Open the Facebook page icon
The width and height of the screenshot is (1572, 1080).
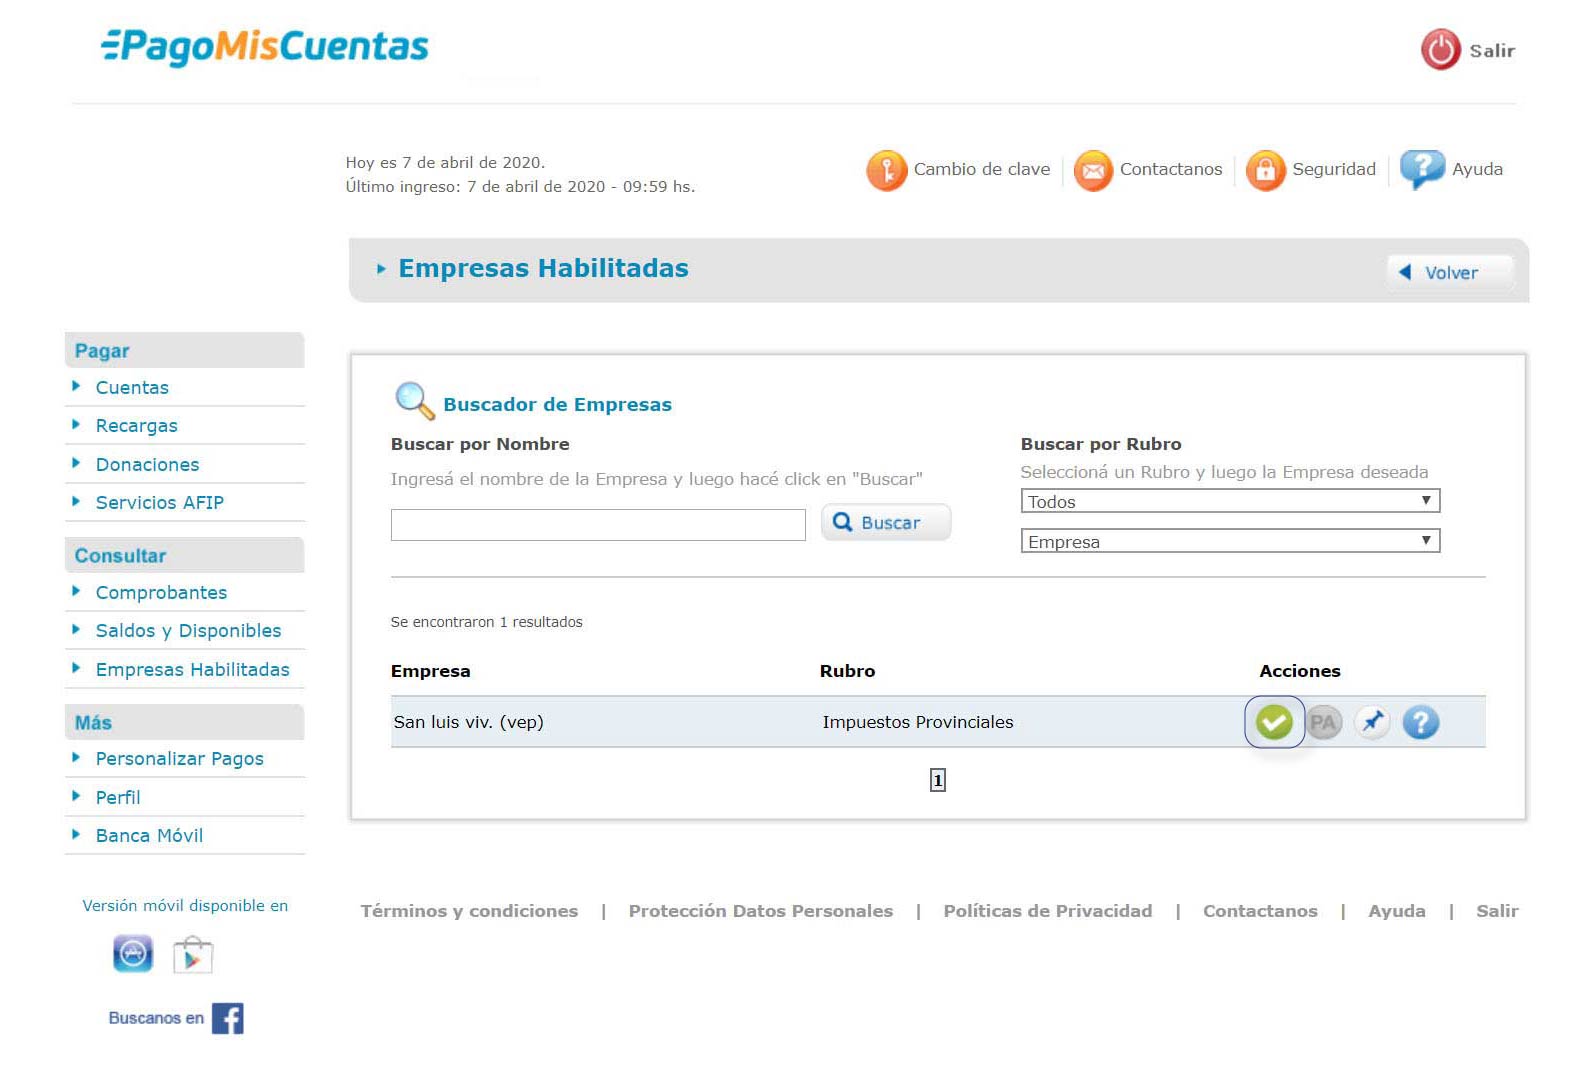click(228, 1018)
